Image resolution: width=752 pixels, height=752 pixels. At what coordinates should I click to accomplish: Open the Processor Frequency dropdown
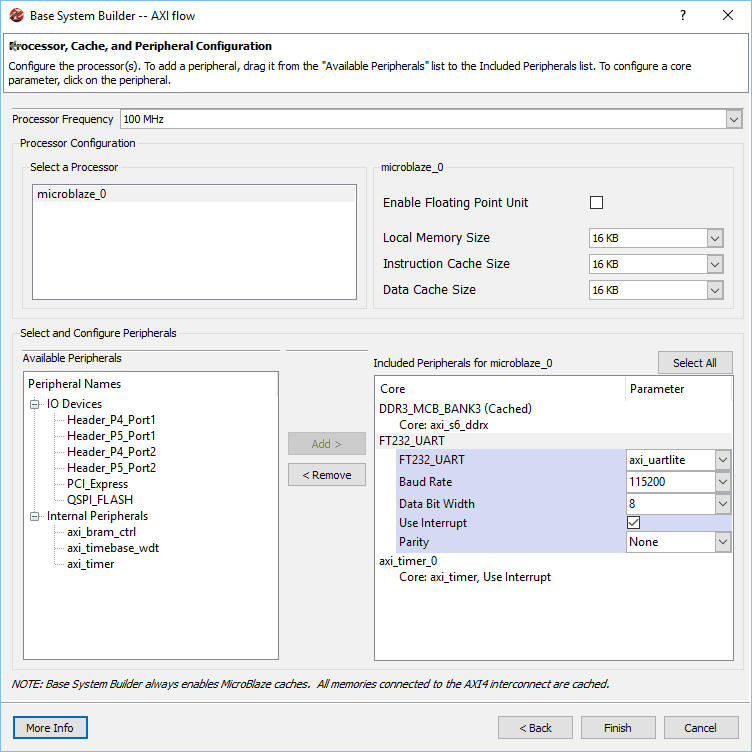coord(733,119)
